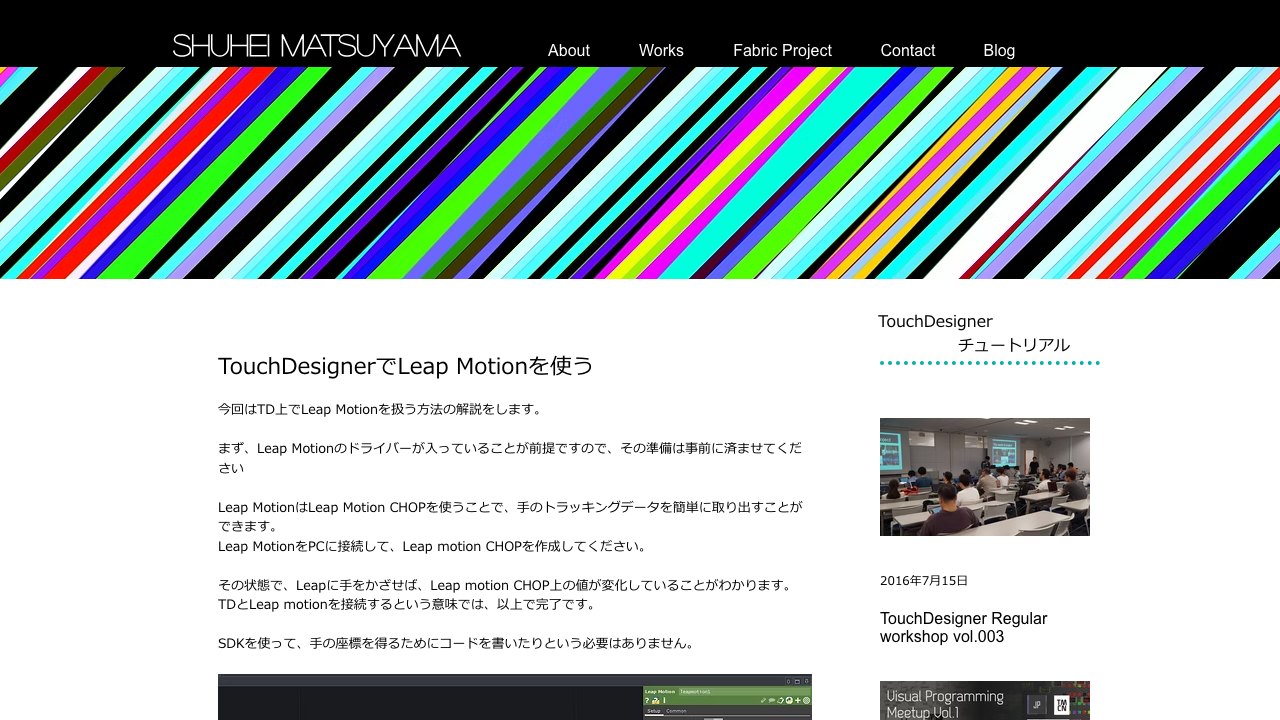Go to the Works menu item
Screen dimensions: 1280x720
coord(661,50)
